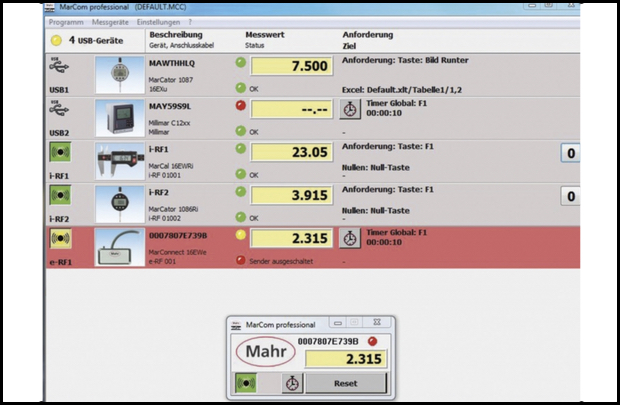Click Anforderung: Taste: Bild Runter text

(x=405, y=60)
